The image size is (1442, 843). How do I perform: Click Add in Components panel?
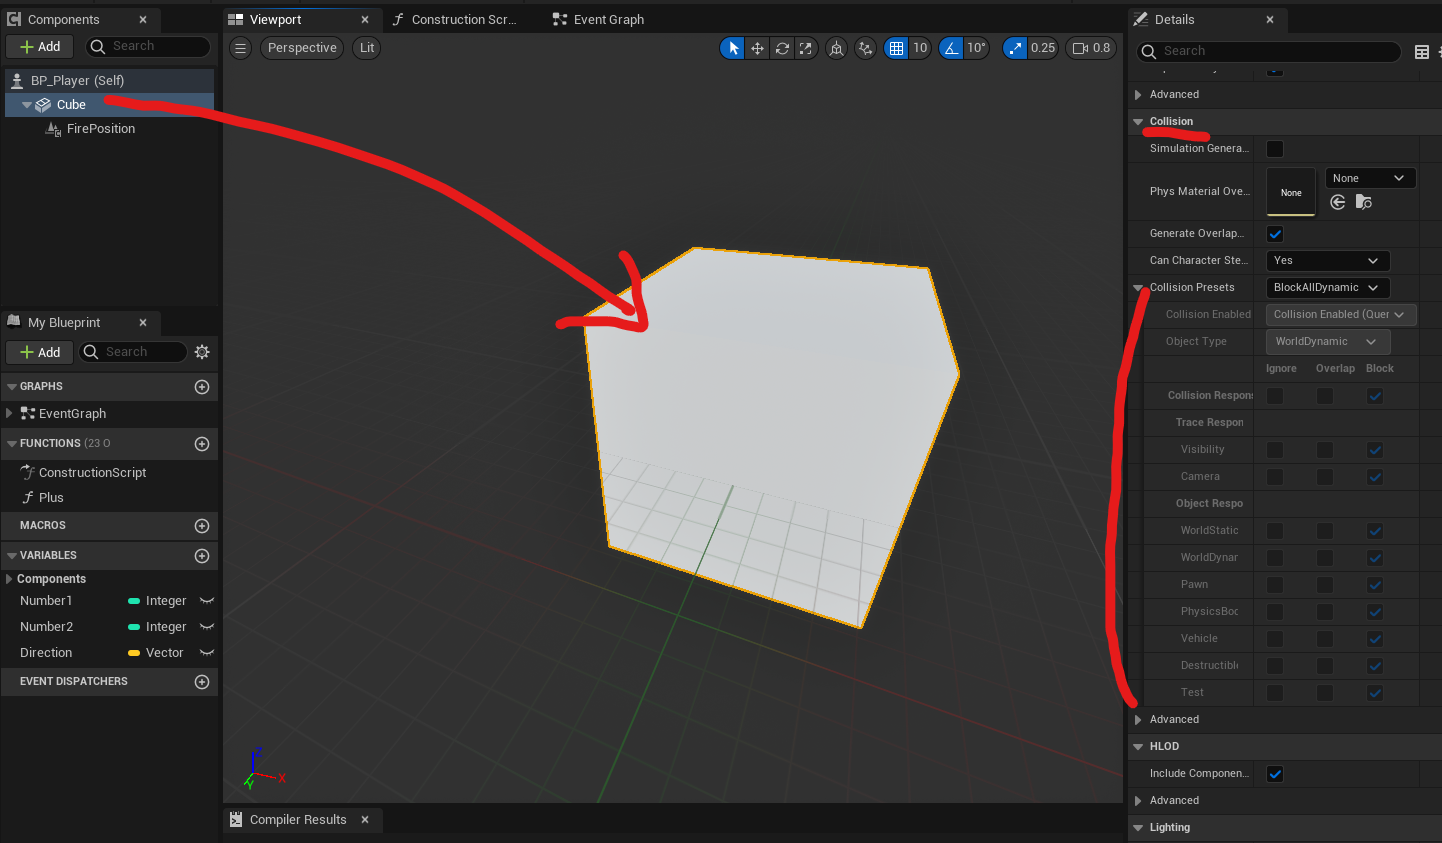[x=40, y=47]
